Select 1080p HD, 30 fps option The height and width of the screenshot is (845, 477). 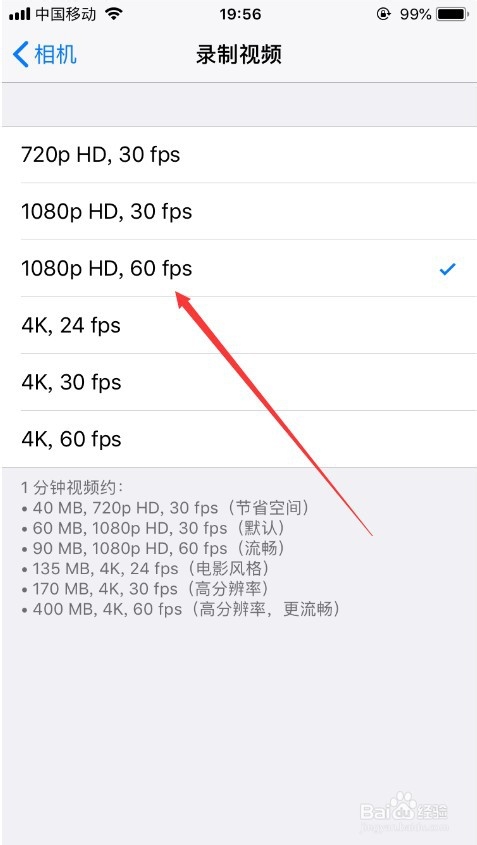tap(239, 211)
